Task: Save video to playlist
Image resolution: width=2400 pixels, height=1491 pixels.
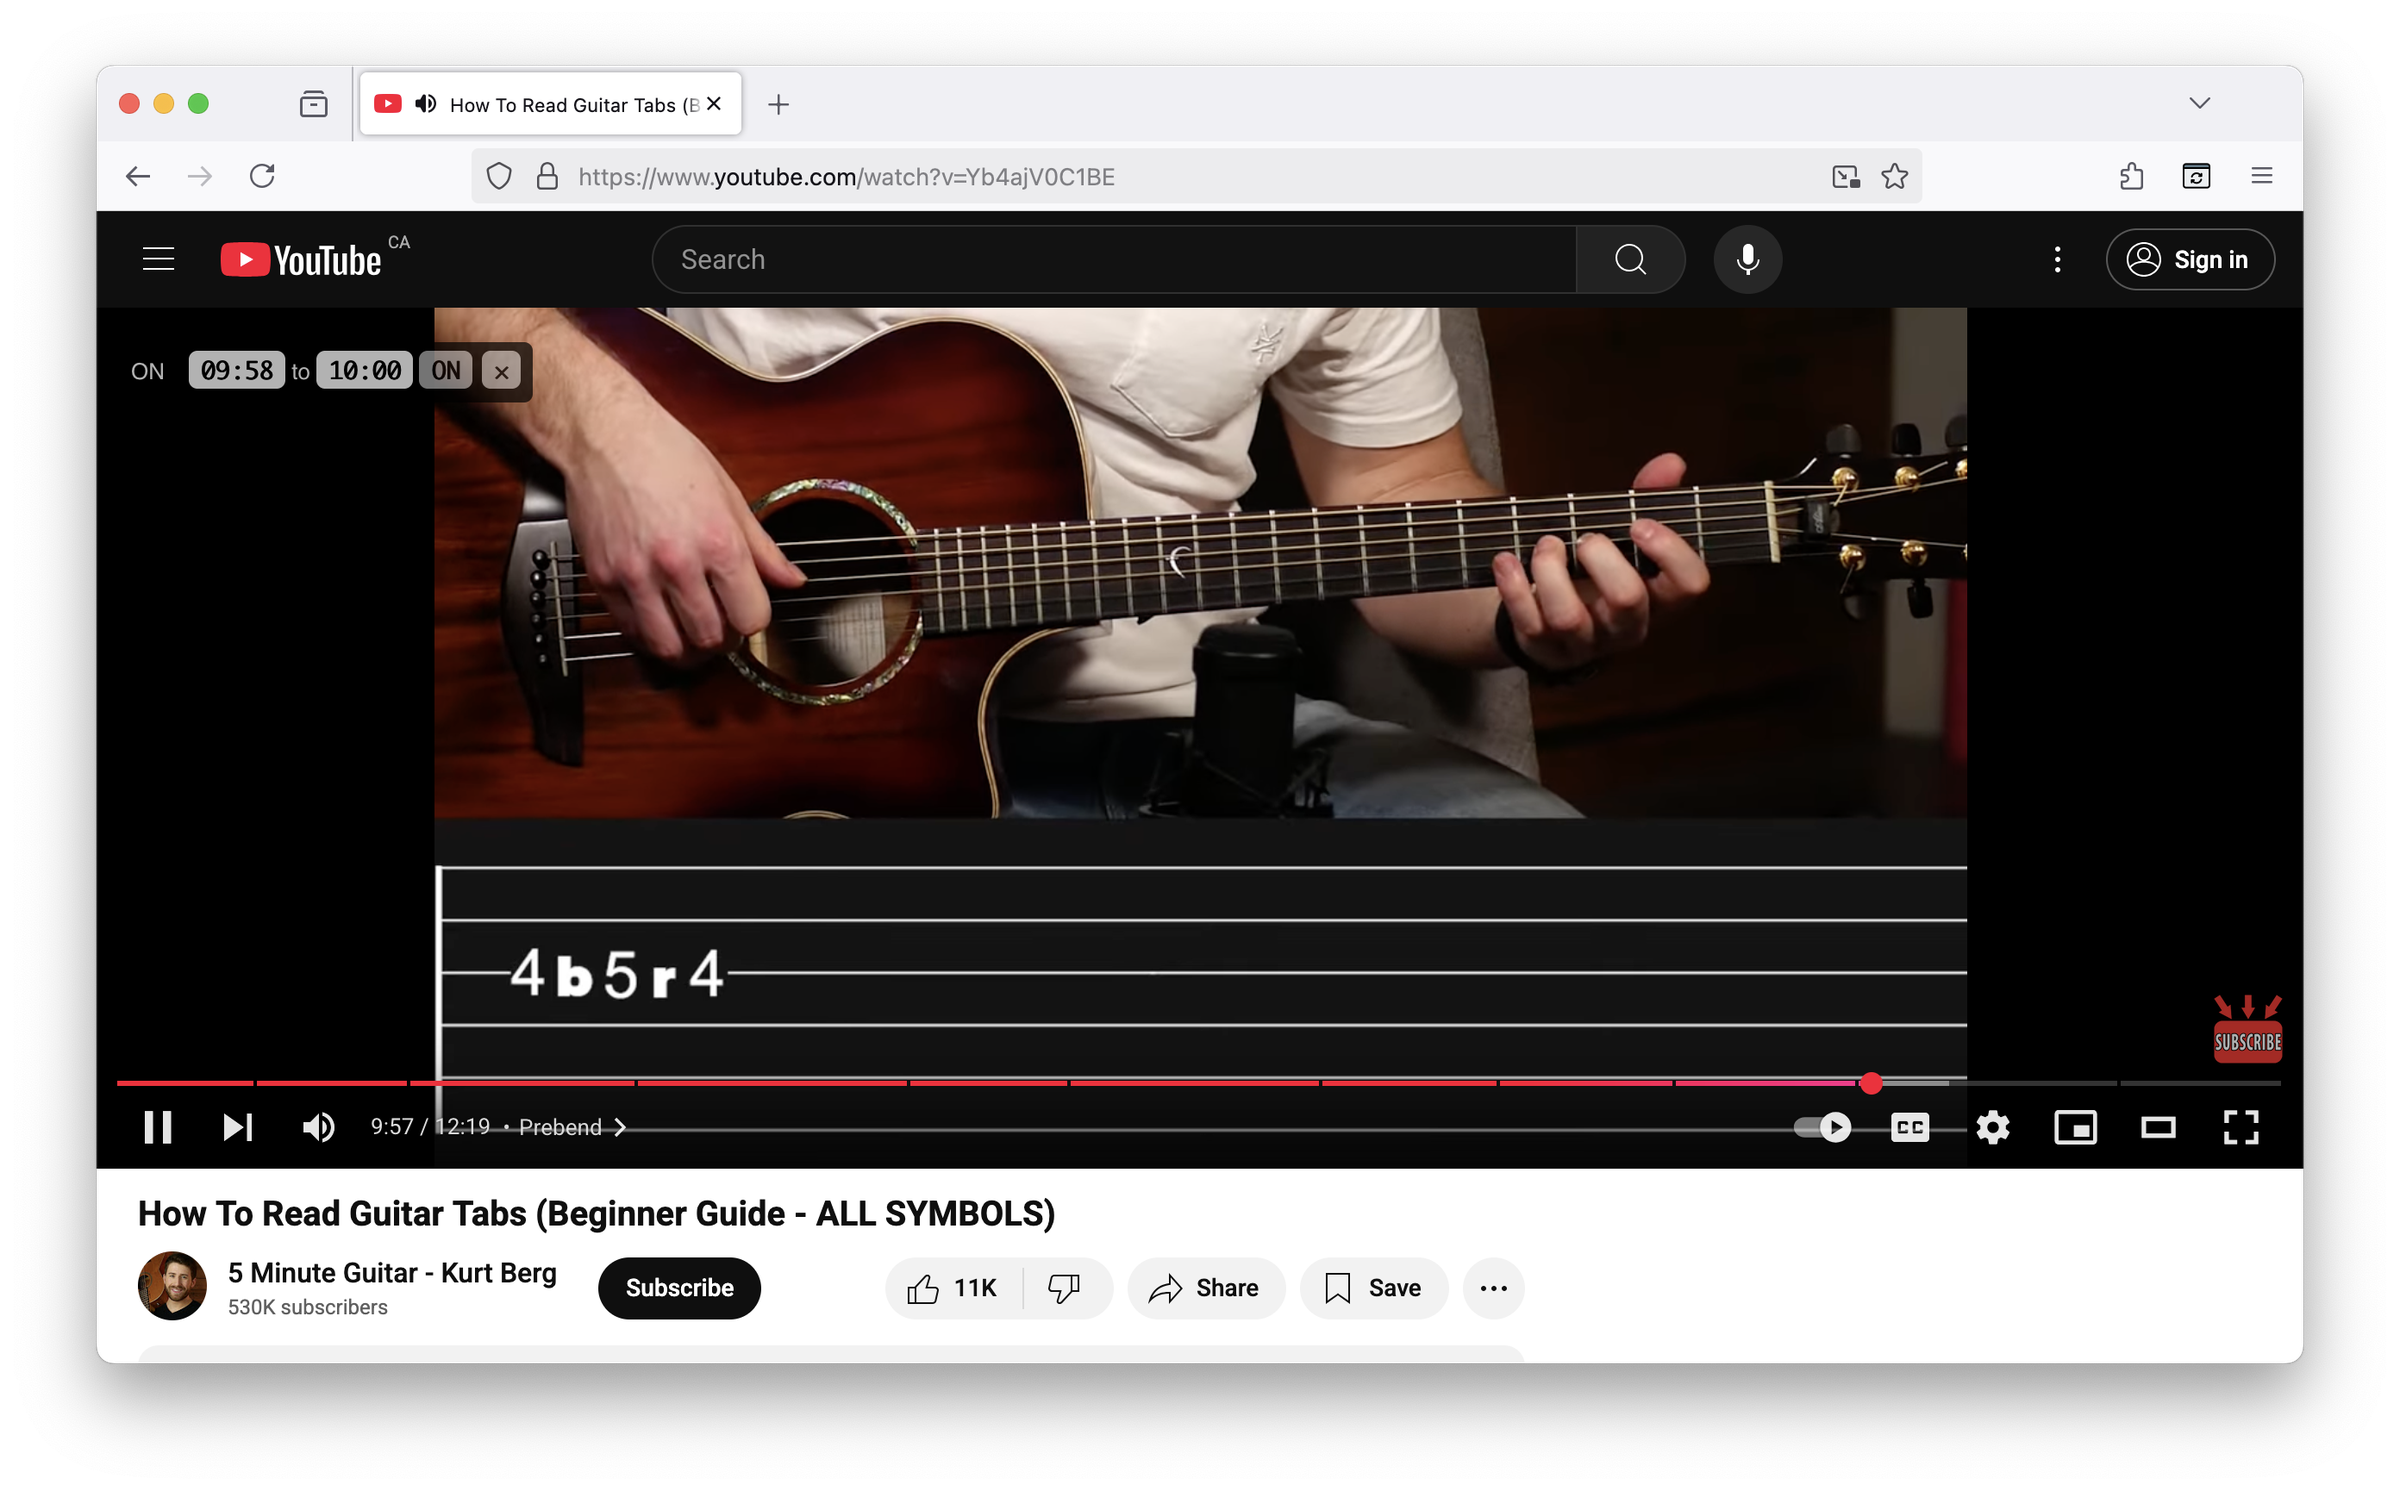Action: click(x=1373, y=1288)
